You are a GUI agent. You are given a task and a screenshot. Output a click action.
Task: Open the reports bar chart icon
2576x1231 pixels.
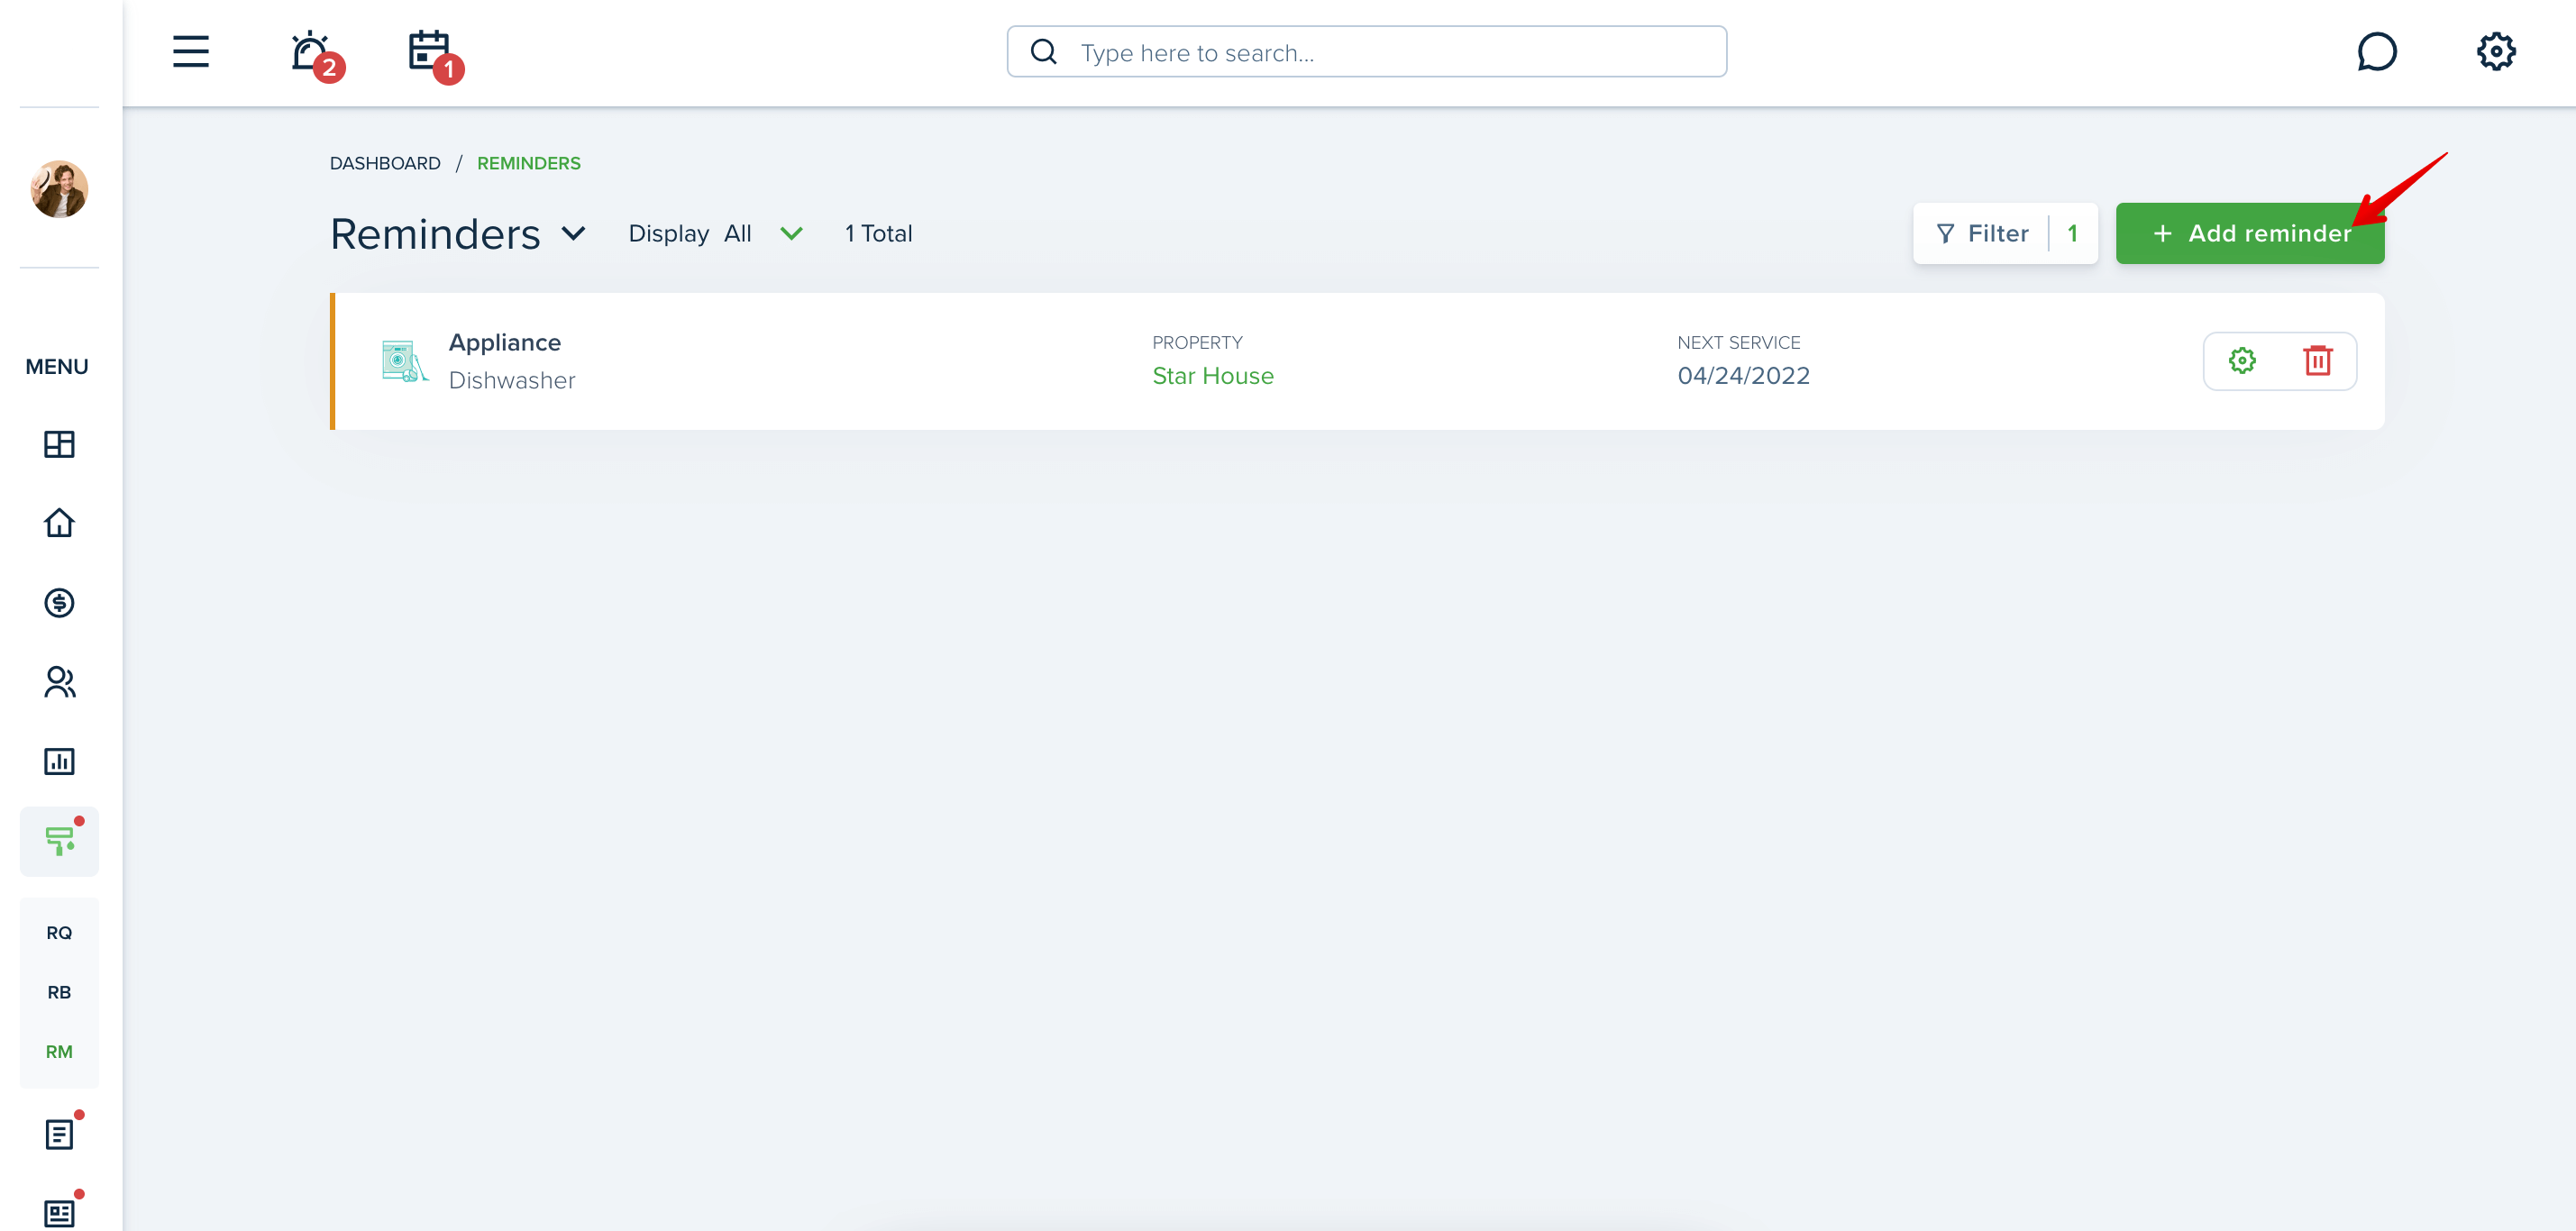[x=59, y=761]
